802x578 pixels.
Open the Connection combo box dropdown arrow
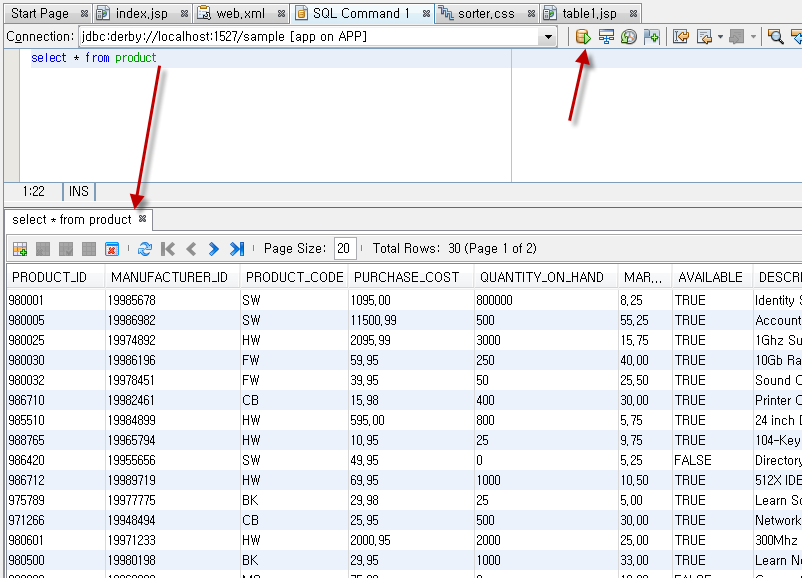click(548, 37)
